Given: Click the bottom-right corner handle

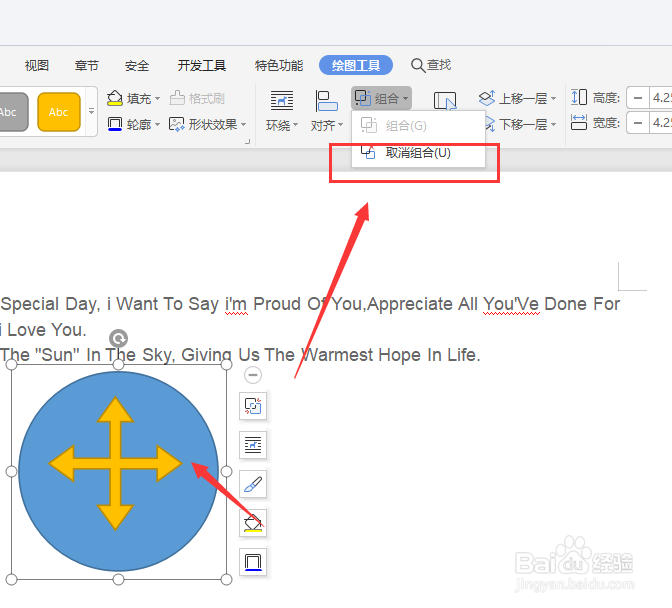Looking at the screenshot, I should click(226, 580).
